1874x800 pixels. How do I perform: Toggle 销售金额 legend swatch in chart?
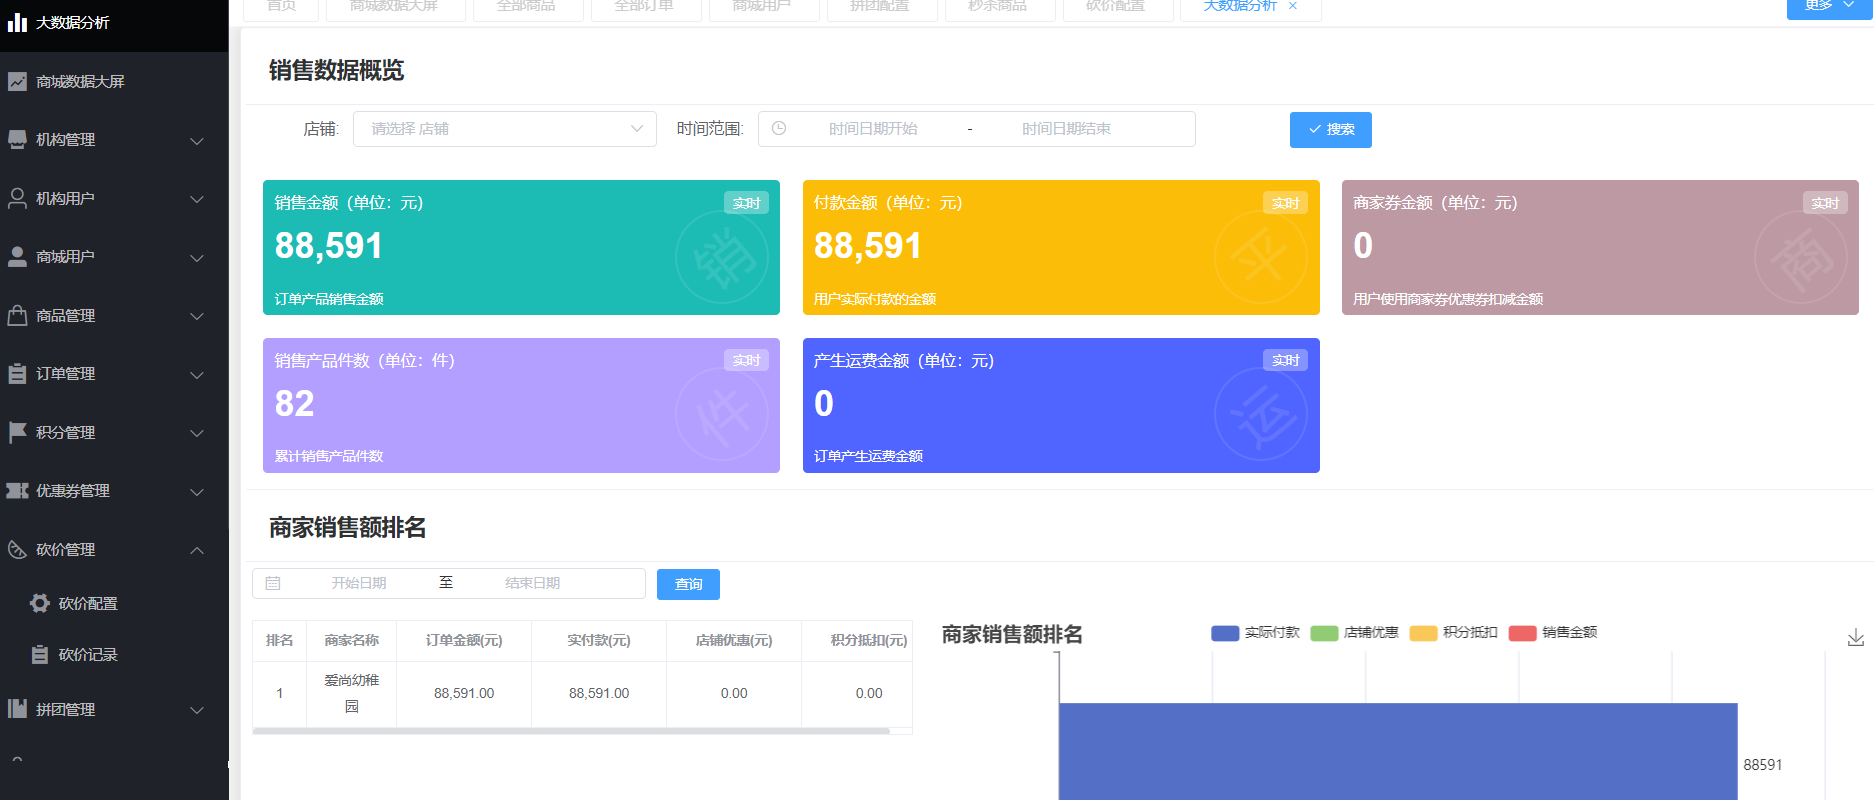(1522, 633)
